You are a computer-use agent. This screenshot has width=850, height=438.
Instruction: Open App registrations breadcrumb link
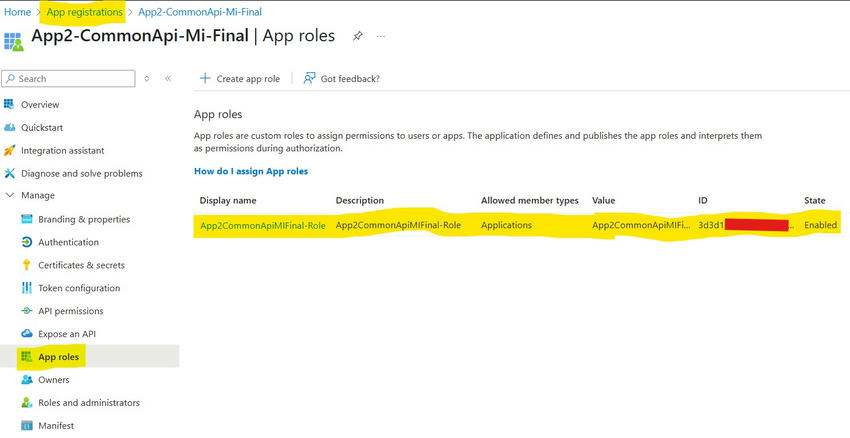(x=85, y=12)
